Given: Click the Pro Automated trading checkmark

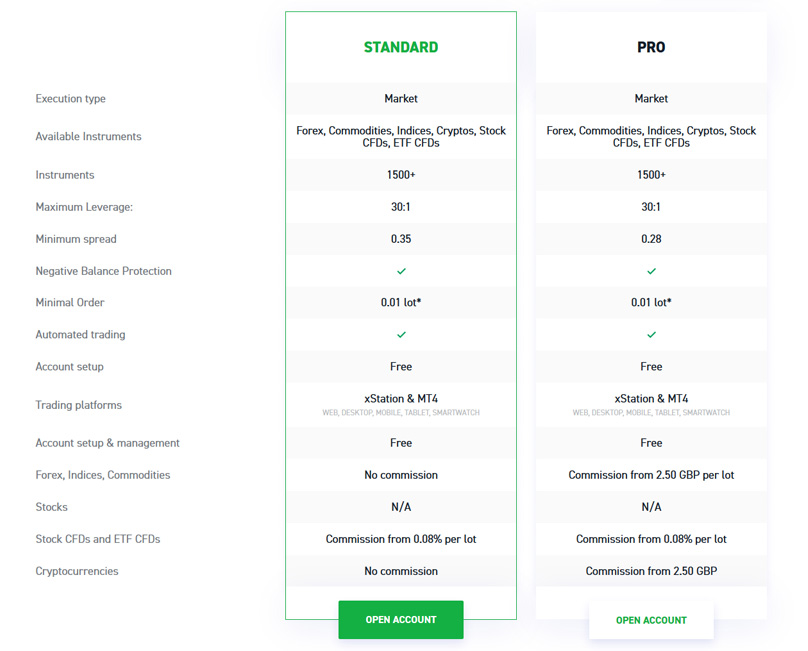Looking at the screenshot, I should [651, 335].
